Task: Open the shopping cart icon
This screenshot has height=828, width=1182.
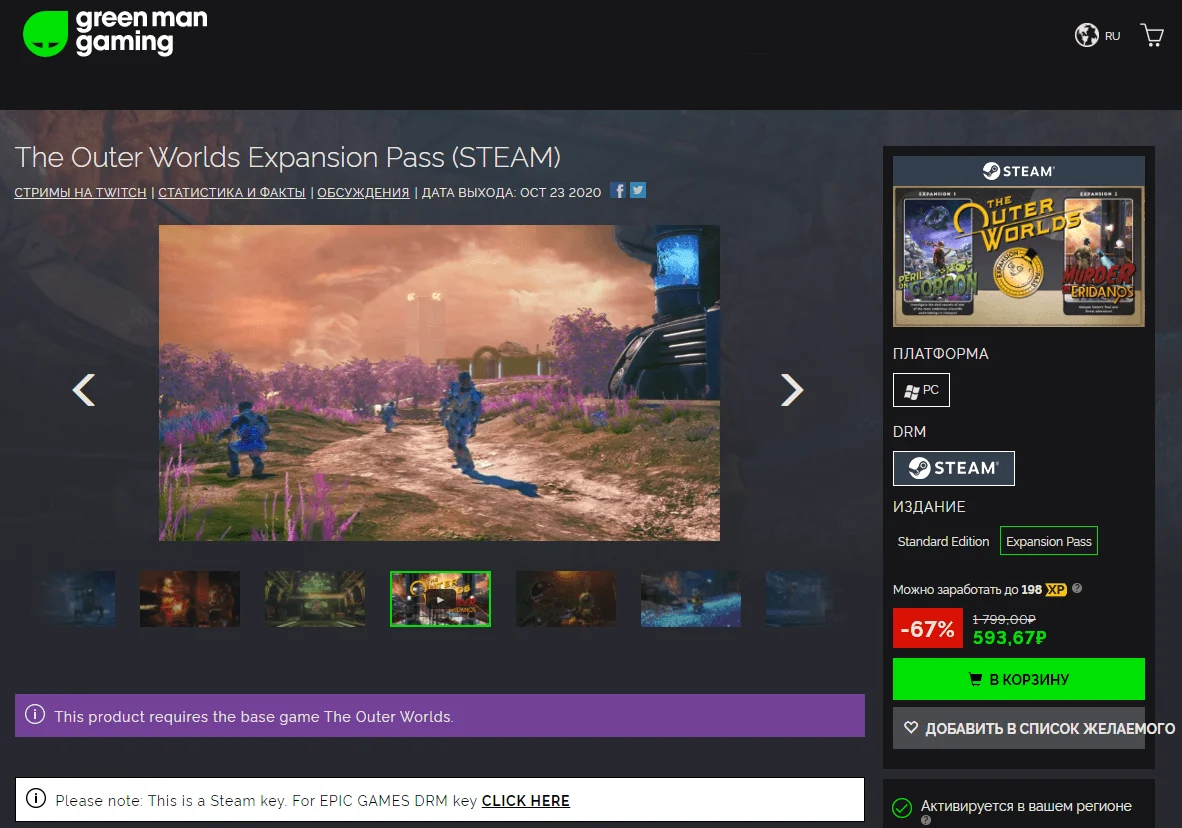Action: 1152,35
